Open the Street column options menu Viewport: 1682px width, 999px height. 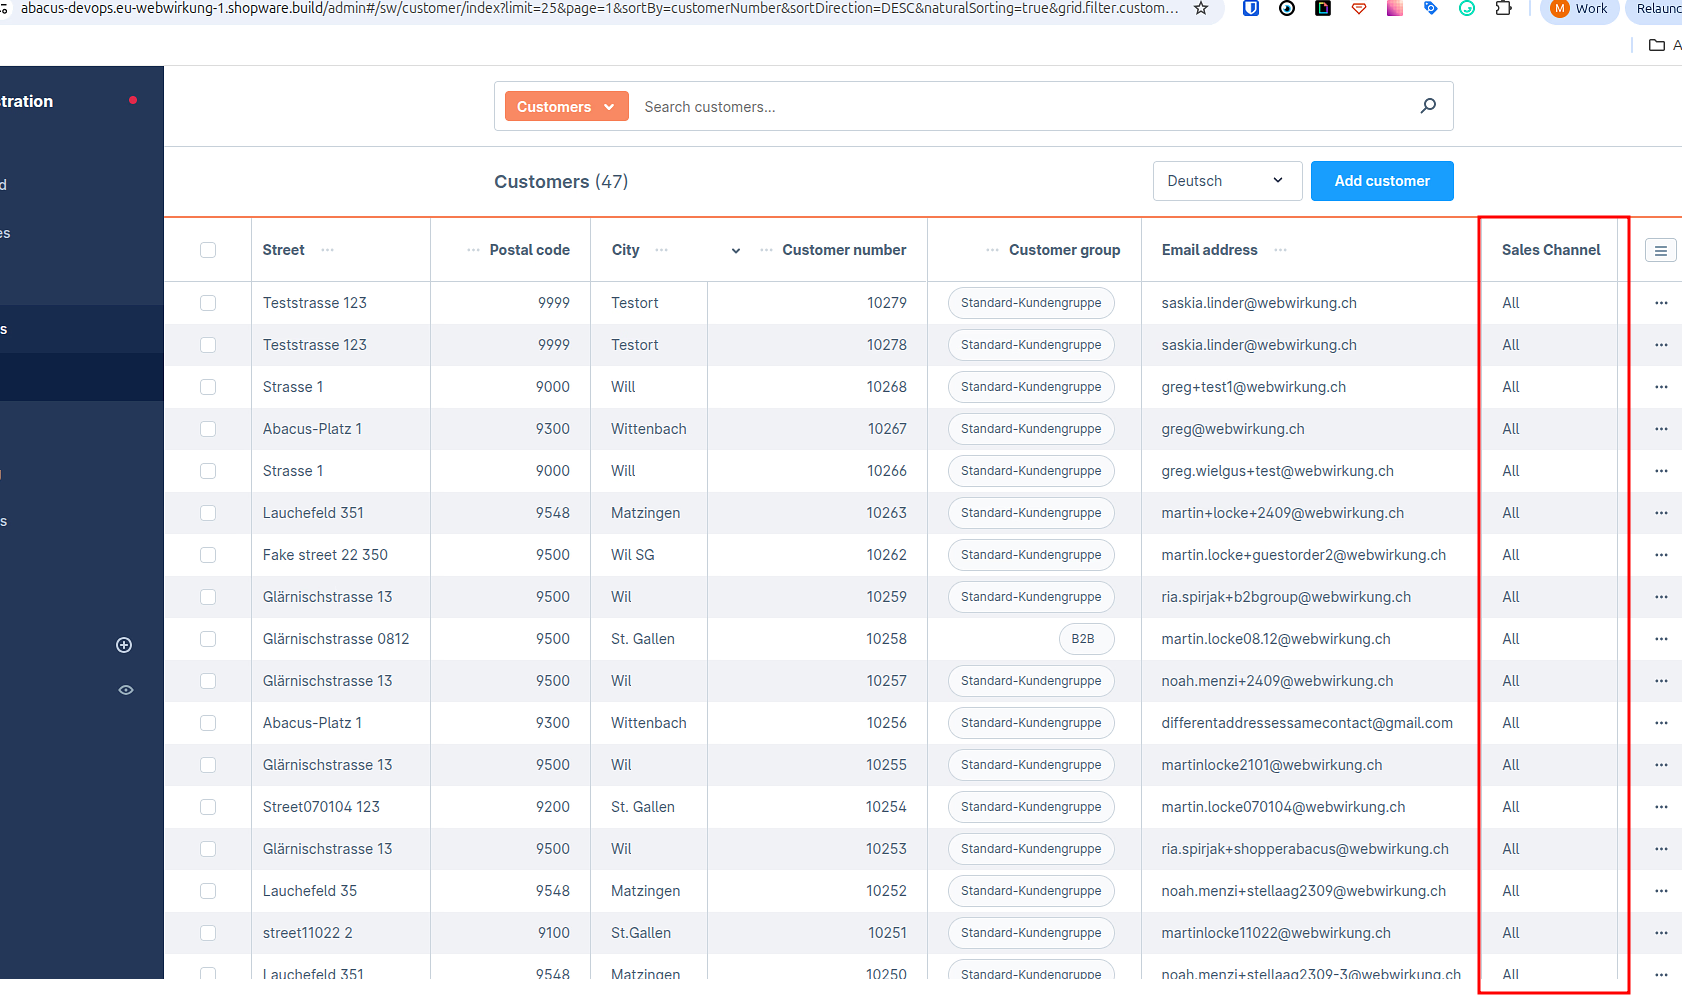tap(328, 250)
